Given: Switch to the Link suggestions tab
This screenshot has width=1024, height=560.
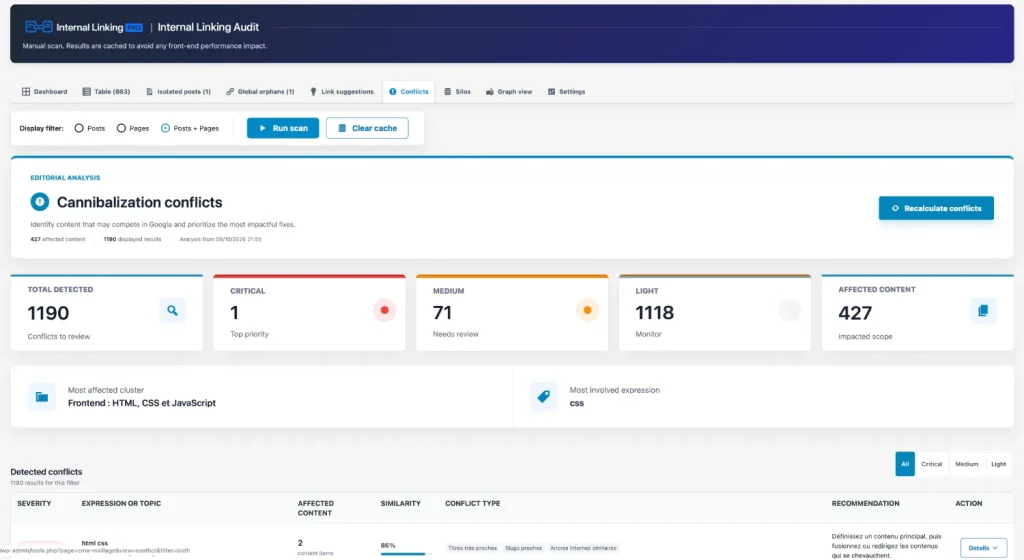Looking at the screenshot, I should (x=342, y=92).
